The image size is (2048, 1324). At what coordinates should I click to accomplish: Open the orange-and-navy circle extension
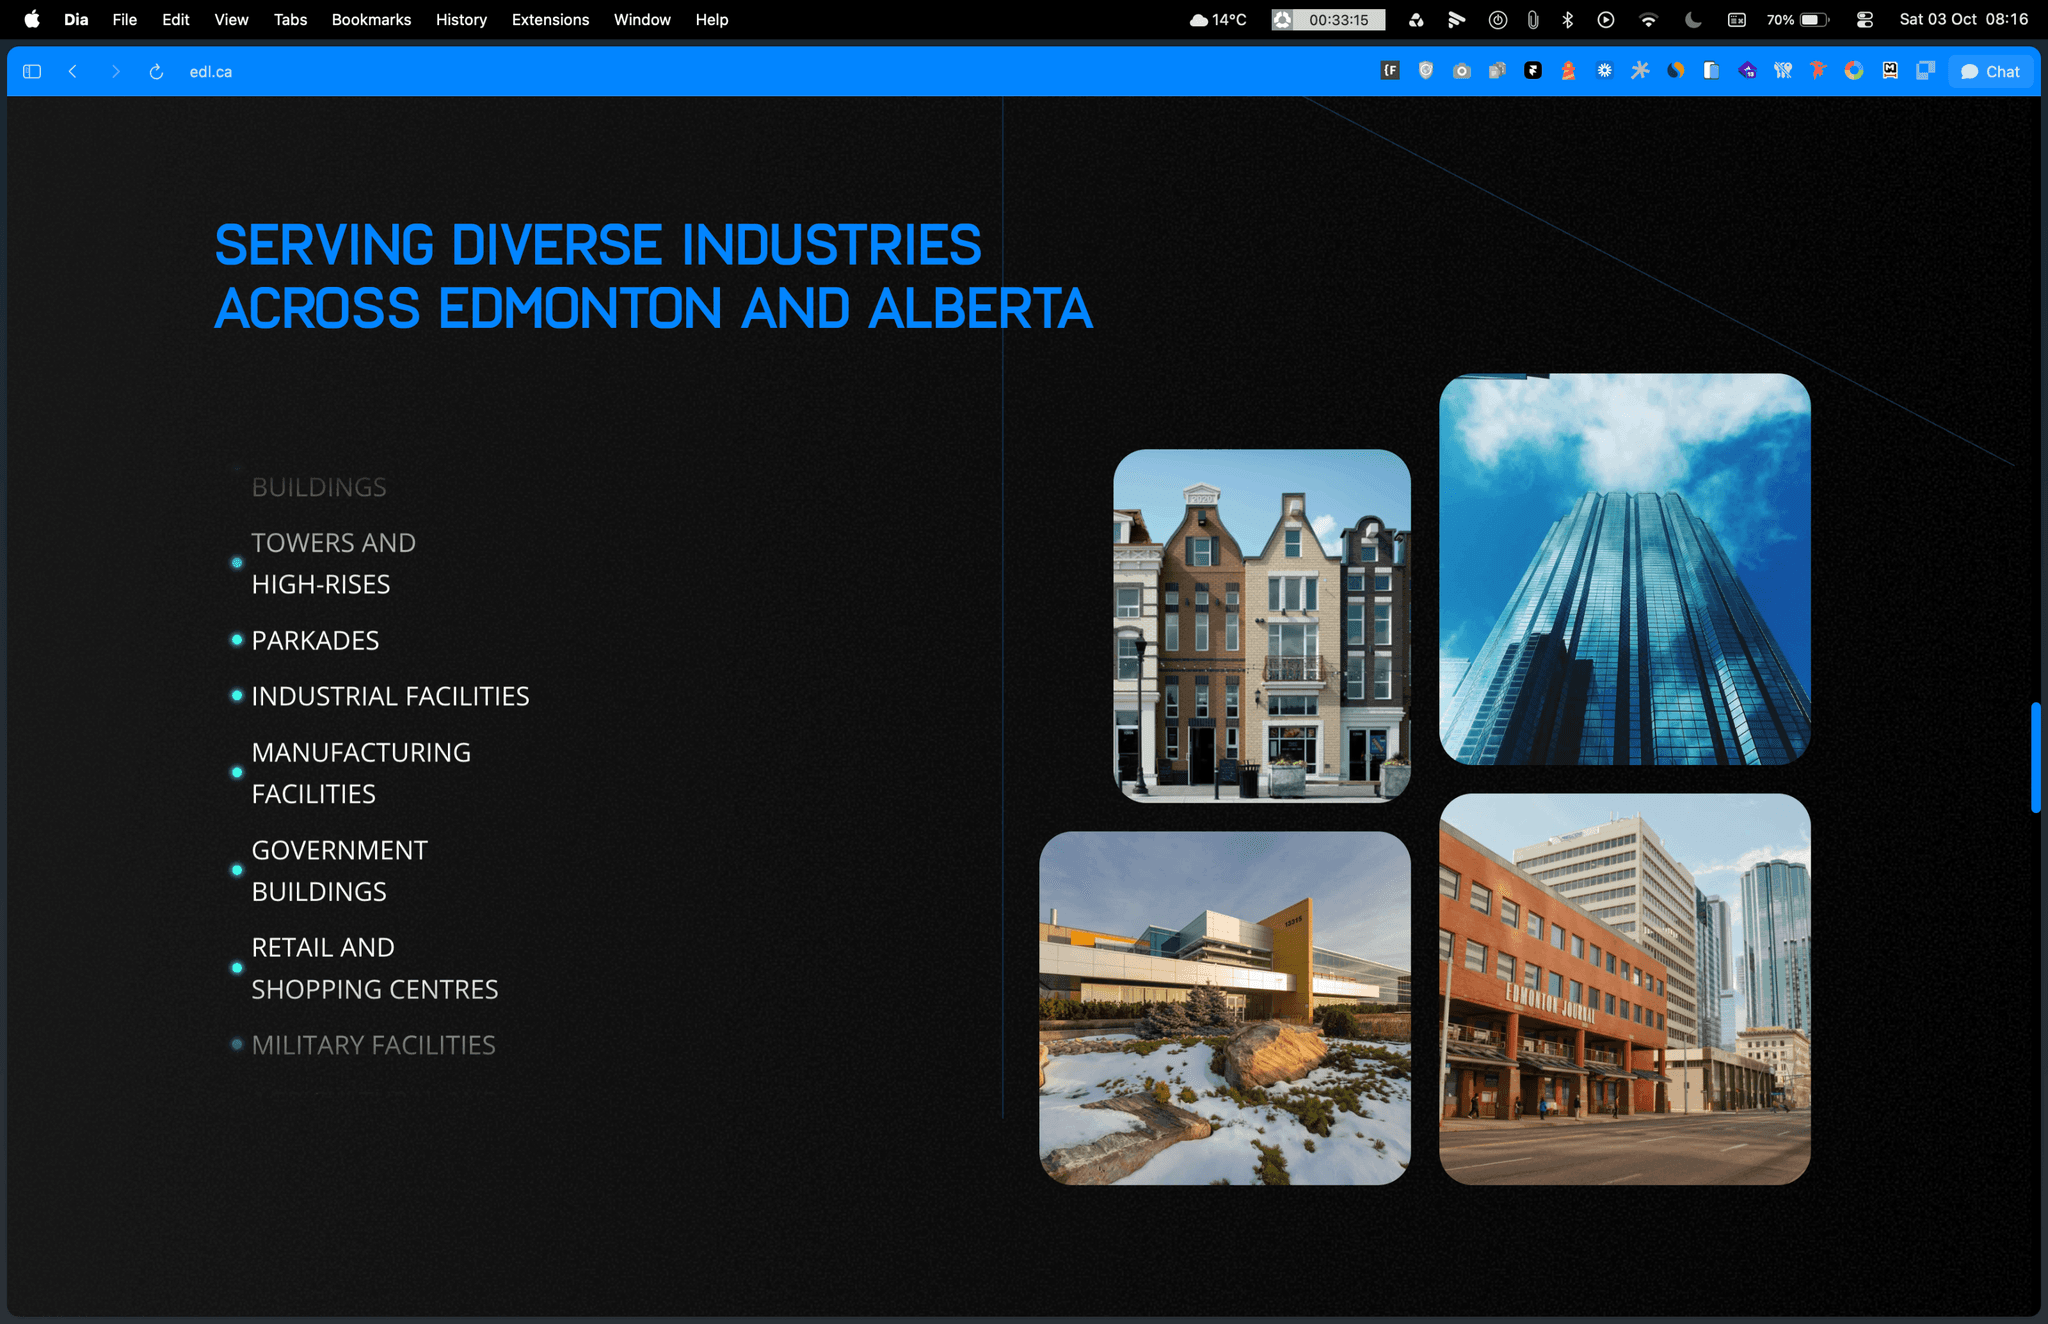tap(1676, 71)
